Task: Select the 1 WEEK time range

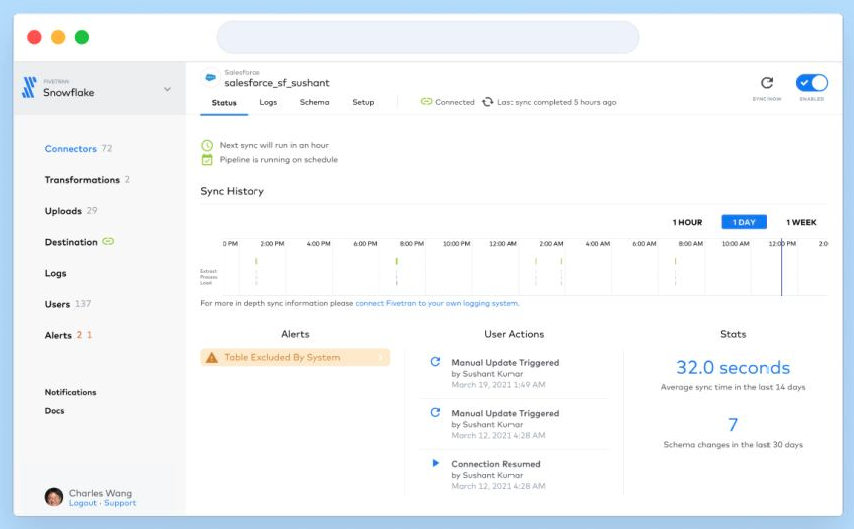Action: tap(801, 222)
